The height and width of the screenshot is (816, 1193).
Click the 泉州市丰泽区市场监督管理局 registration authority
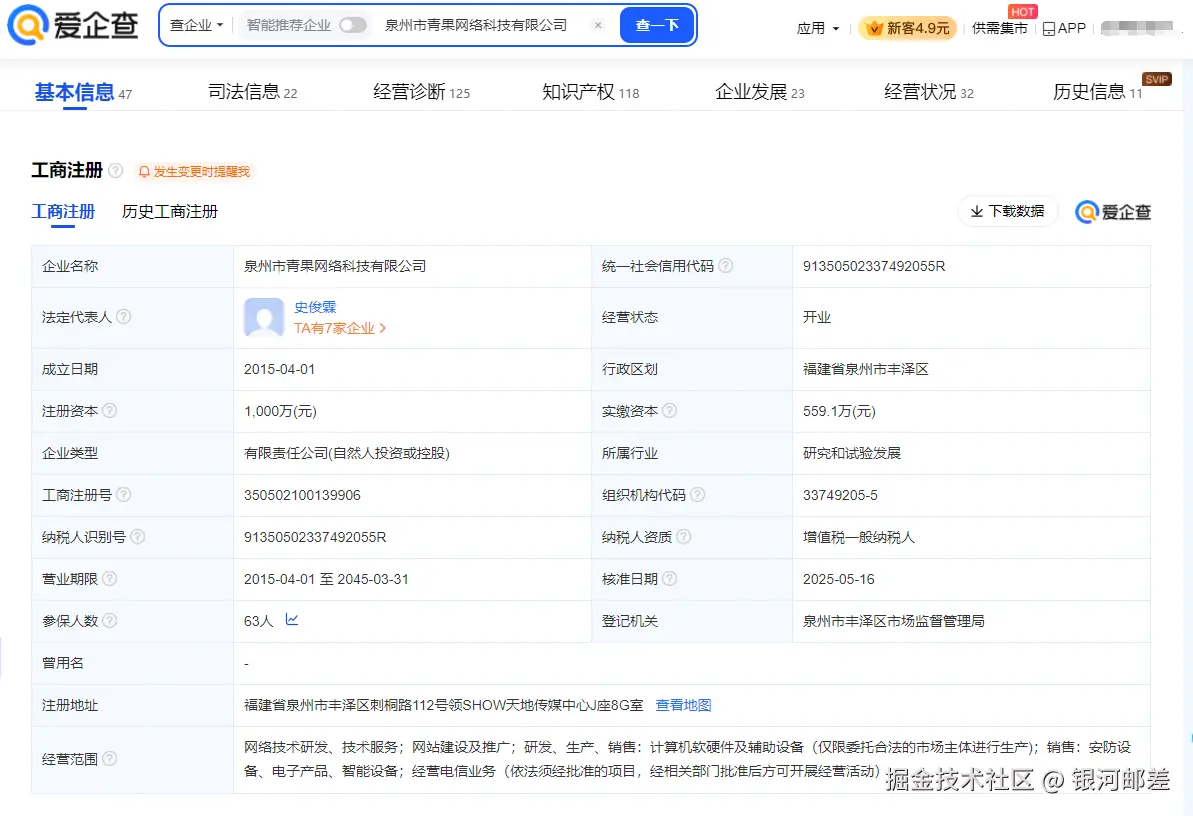click(x=893, y=621)
